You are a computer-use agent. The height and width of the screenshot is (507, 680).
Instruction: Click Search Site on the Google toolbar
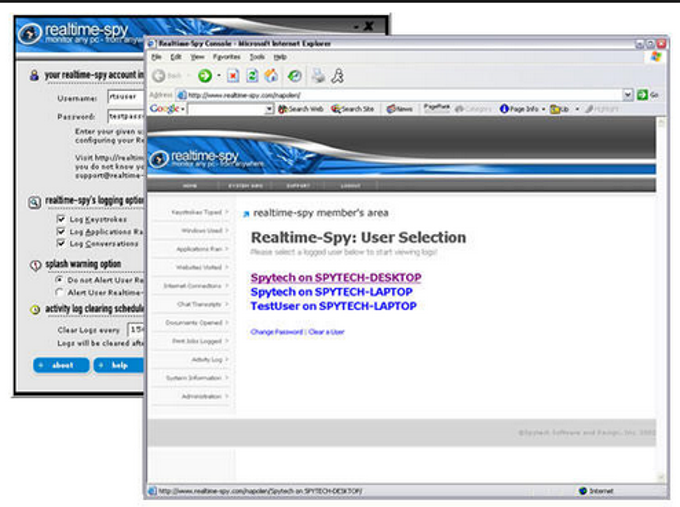click(353, 109)
